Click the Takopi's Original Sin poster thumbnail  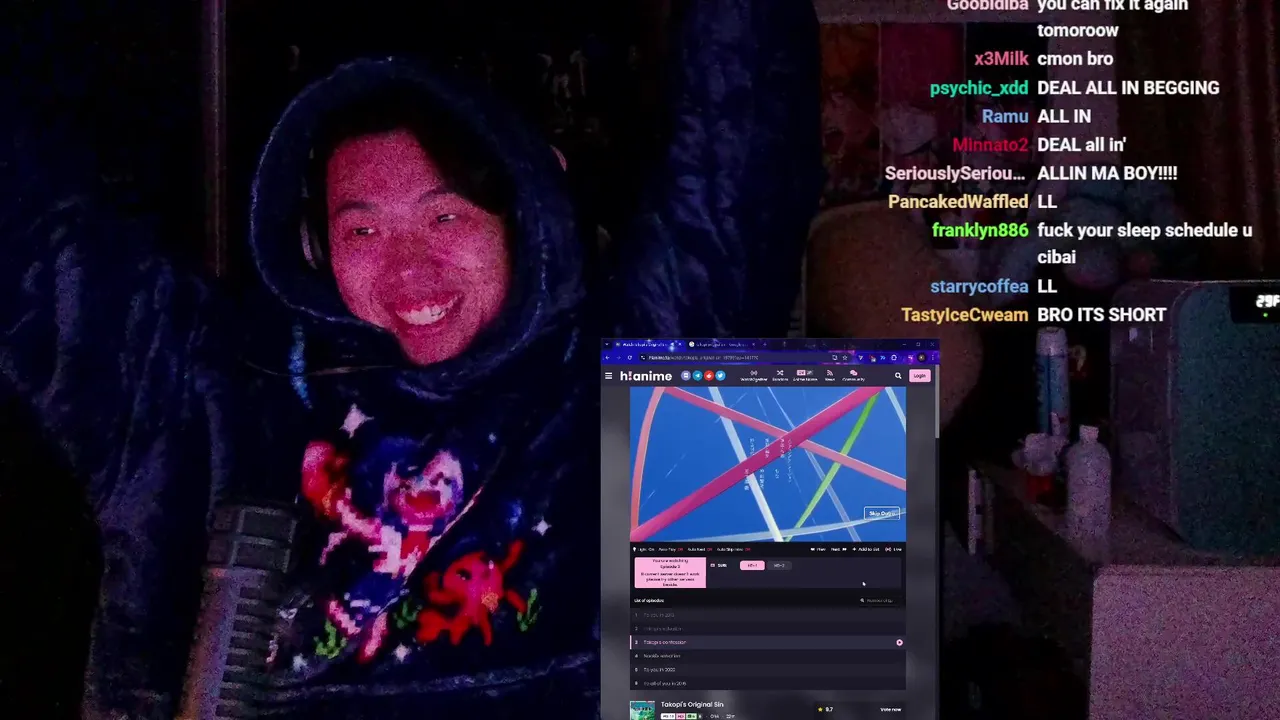[642, 710]
